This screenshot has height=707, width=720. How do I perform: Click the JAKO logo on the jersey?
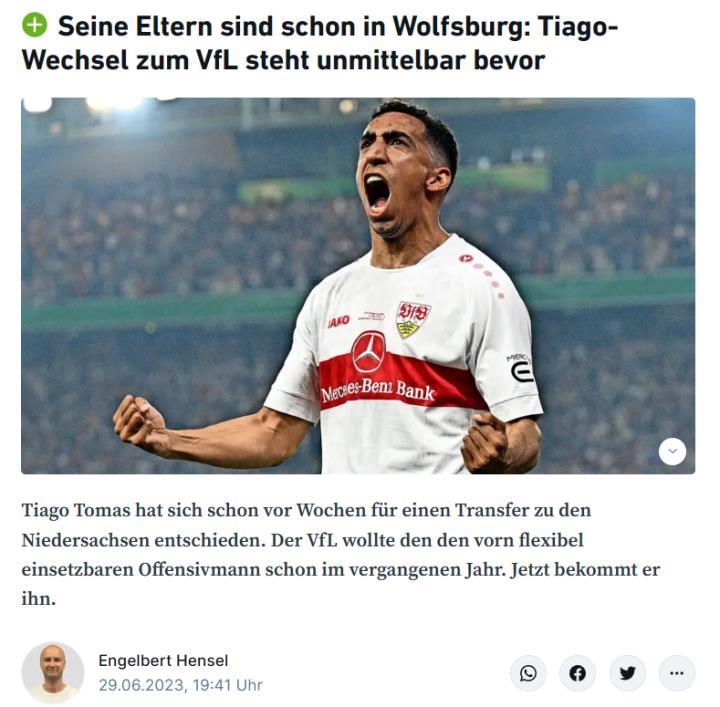(x=338, y=321)
